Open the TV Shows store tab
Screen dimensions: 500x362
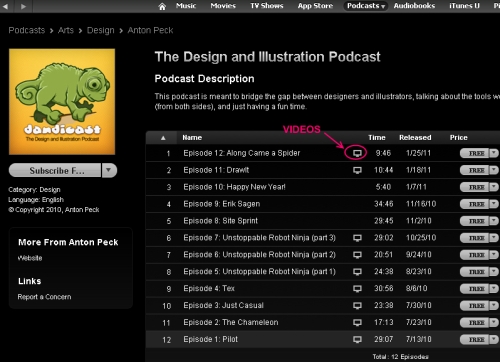(x=267, y=6)
